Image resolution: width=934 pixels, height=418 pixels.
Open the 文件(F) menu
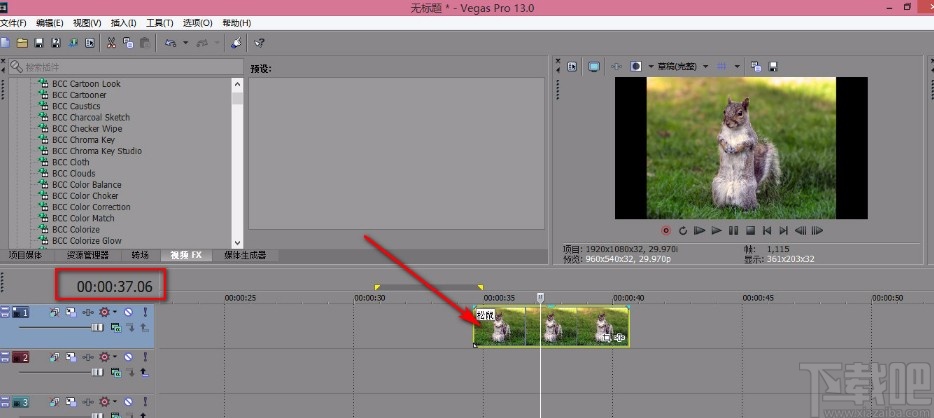pos(13,23)
